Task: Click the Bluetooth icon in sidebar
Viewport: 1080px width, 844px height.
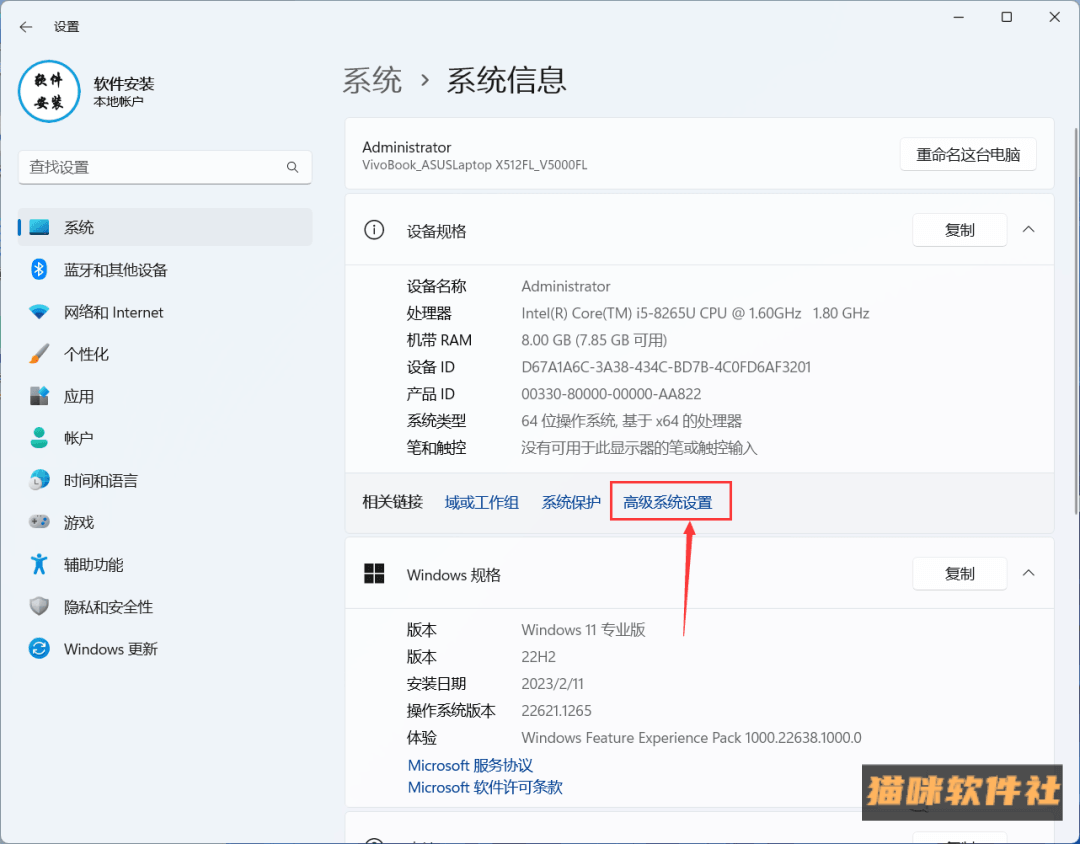Action: pyautogui.click(x=39, y=269)
